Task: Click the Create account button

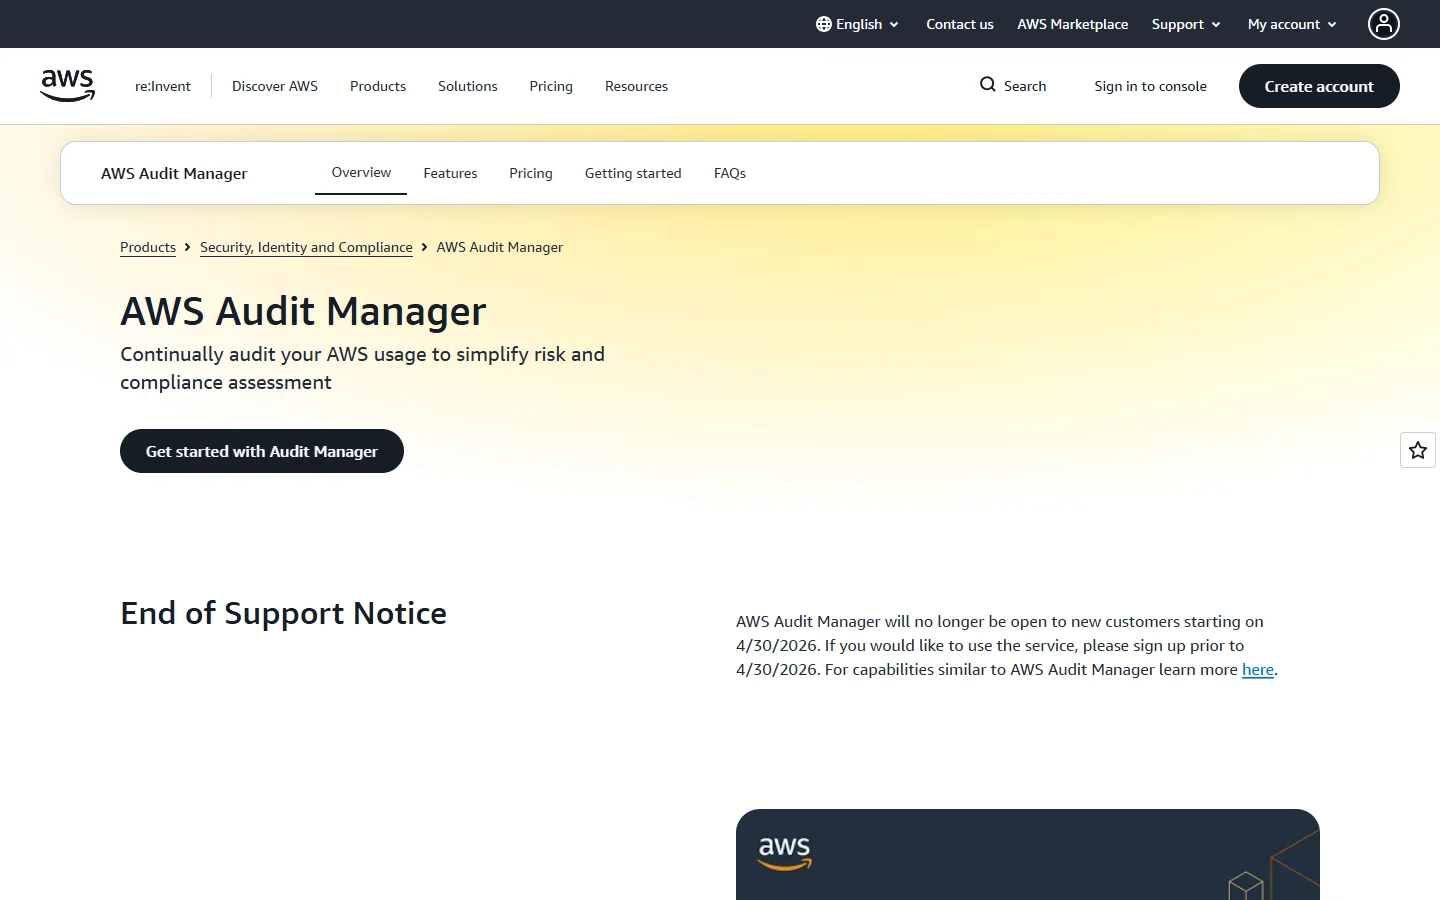Action: click(x=1319, y=86)
